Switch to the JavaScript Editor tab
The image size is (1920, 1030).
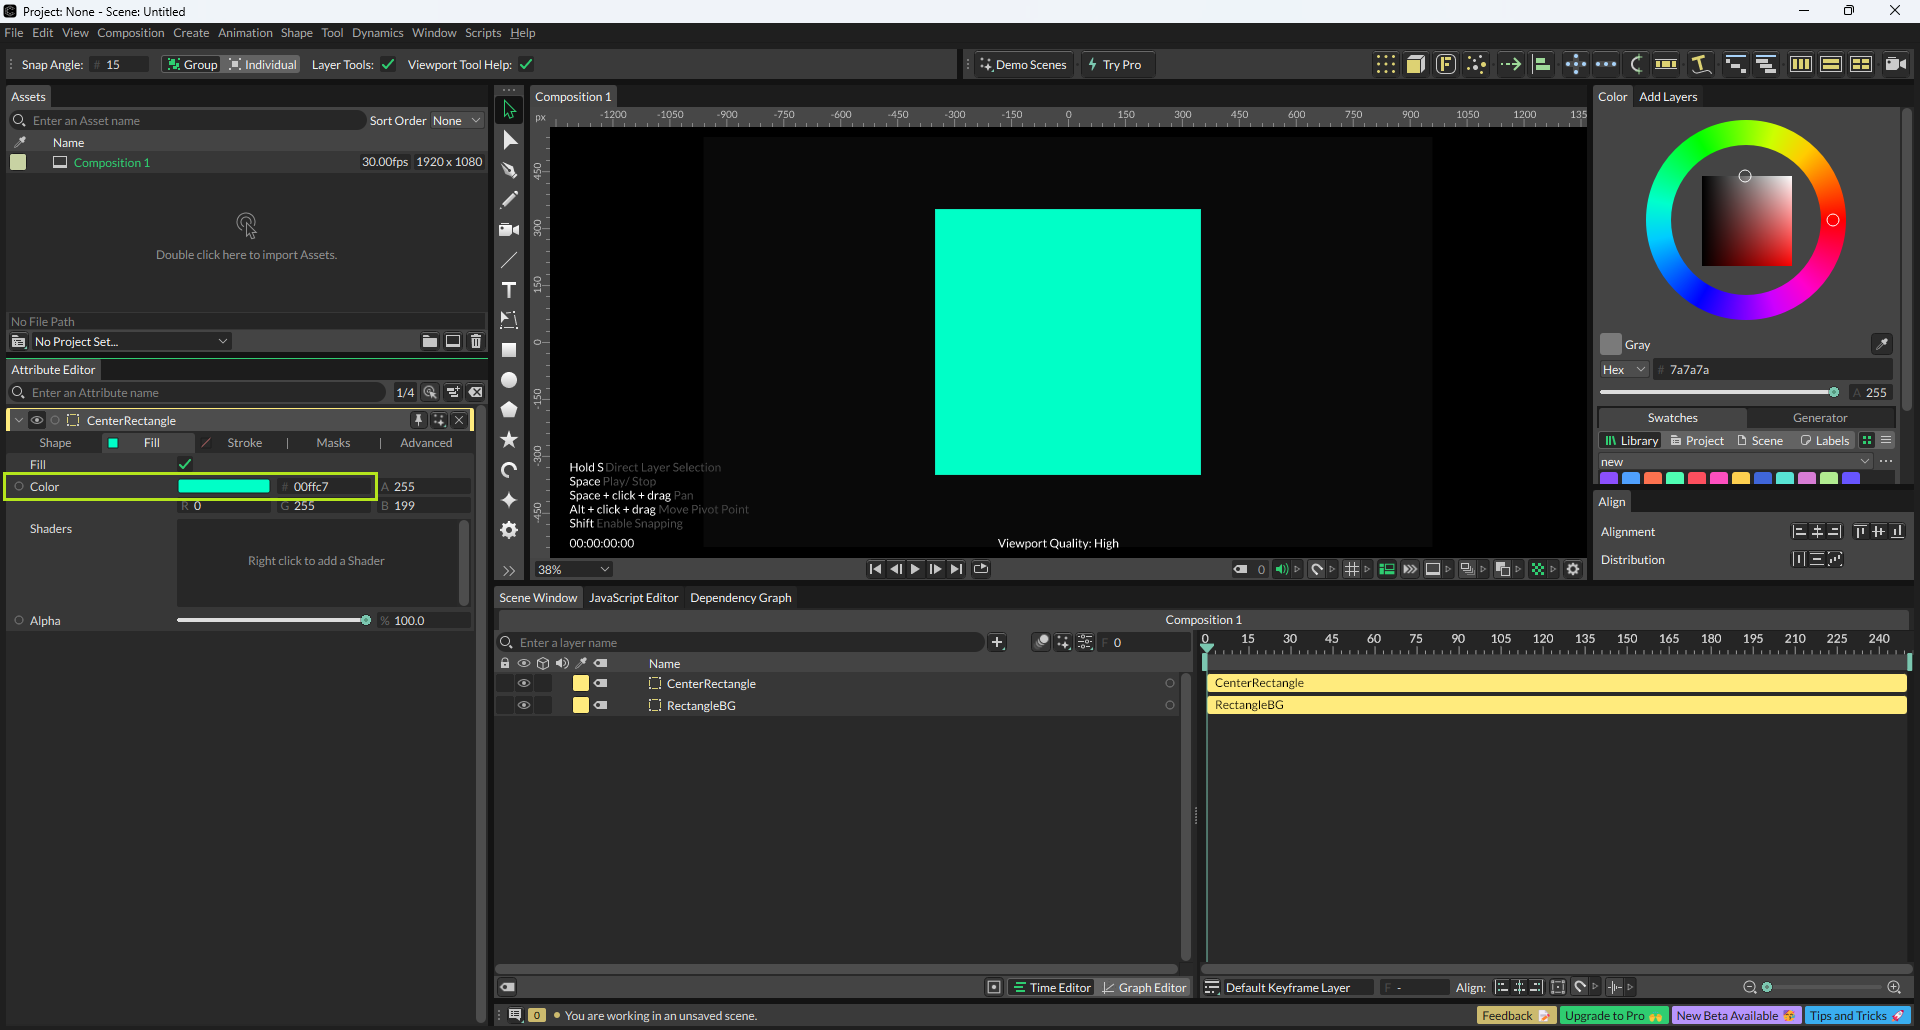tap(633, 598)
